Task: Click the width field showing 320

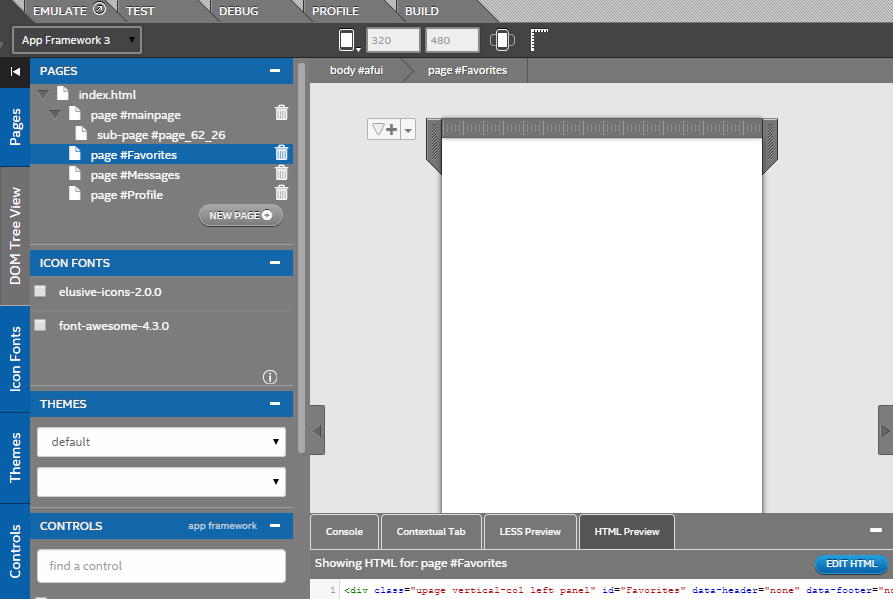Action: click(x=393, y=40)
